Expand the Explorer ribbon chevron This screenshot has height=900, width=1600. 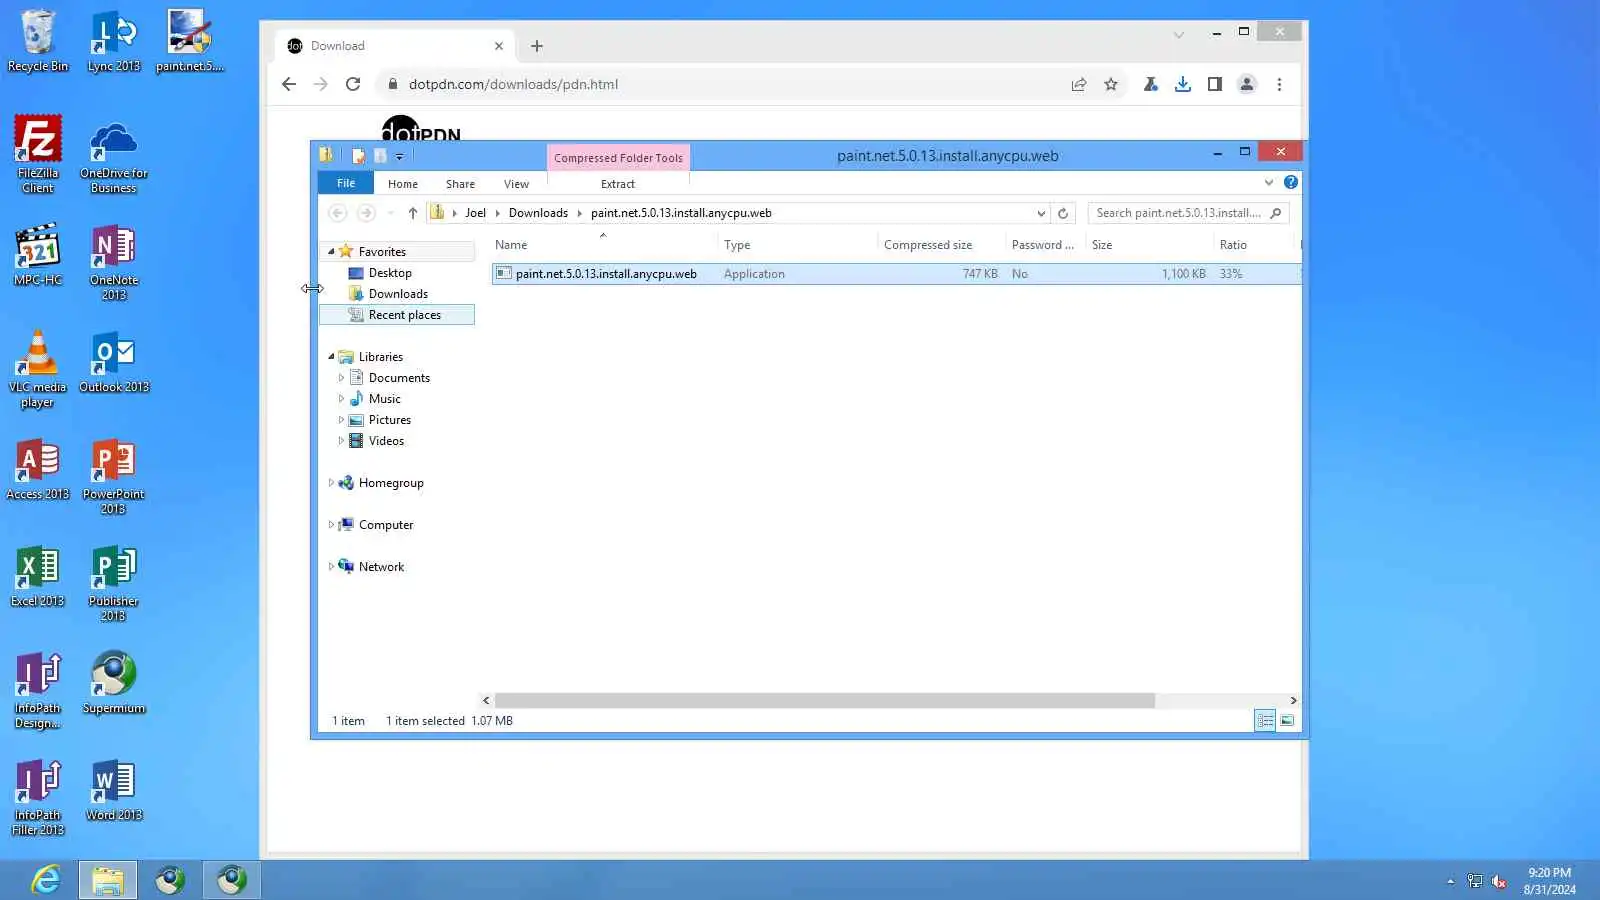click(1269, 182)
